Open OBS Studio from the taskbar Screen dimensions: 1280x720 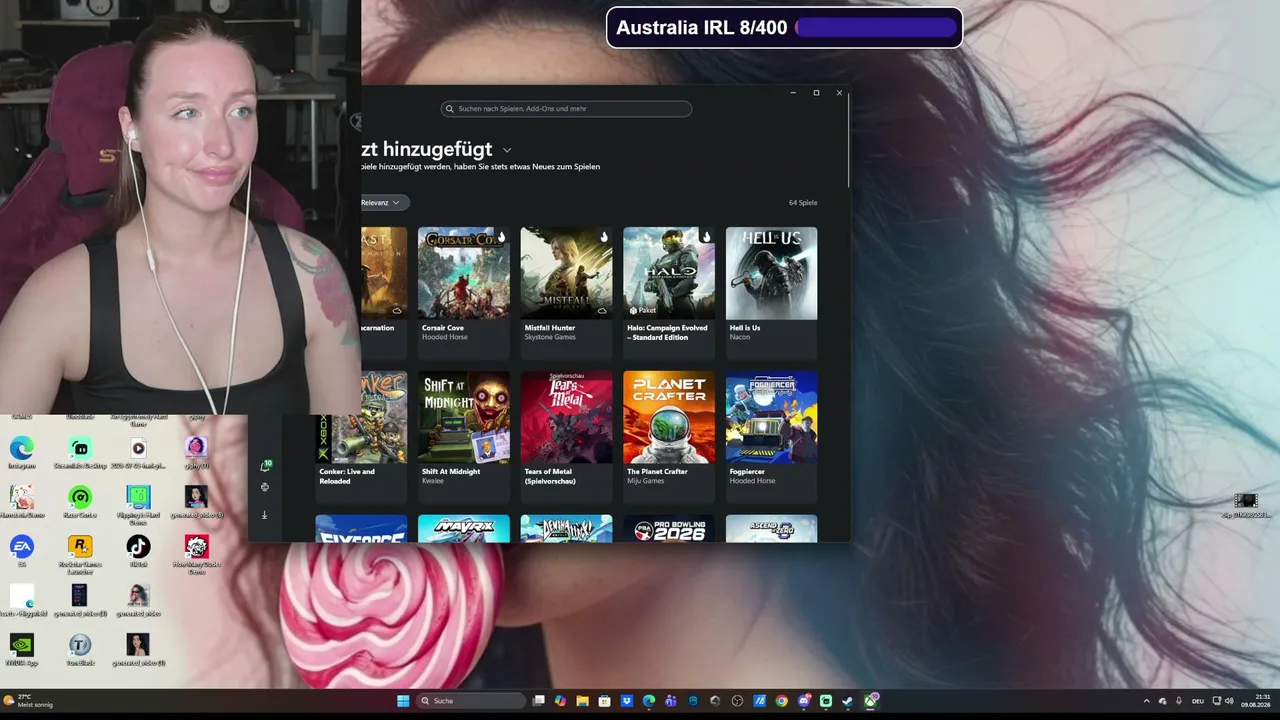pos(738,701)
